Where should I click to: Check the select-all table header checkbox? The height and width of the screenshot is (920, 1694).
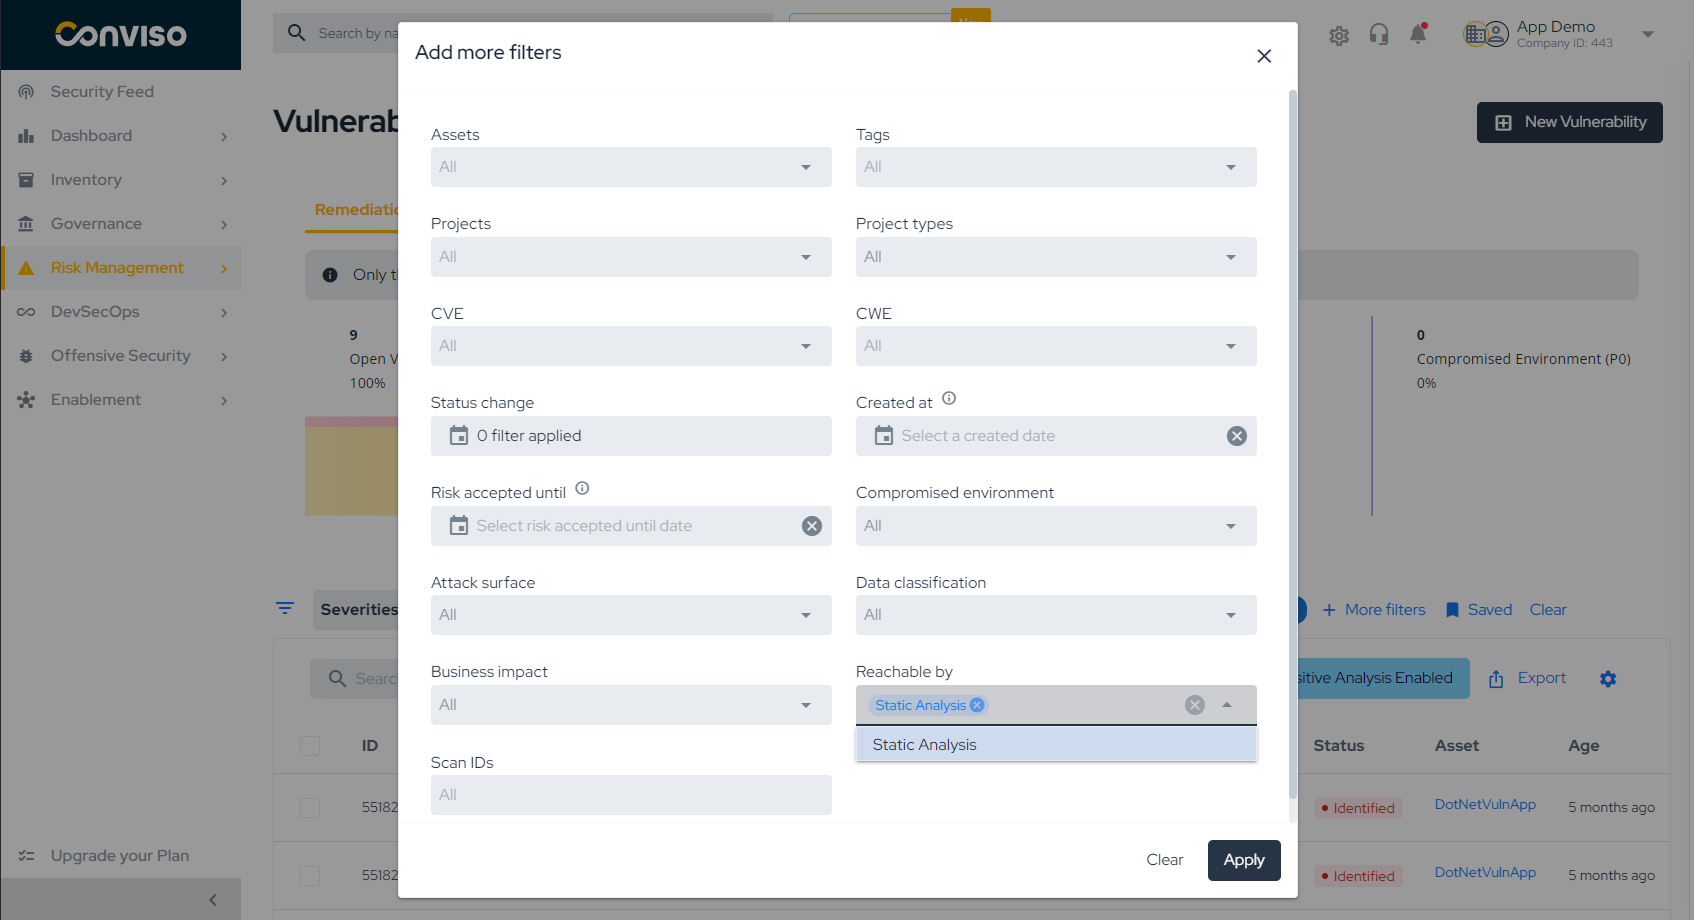pos(310,746)
